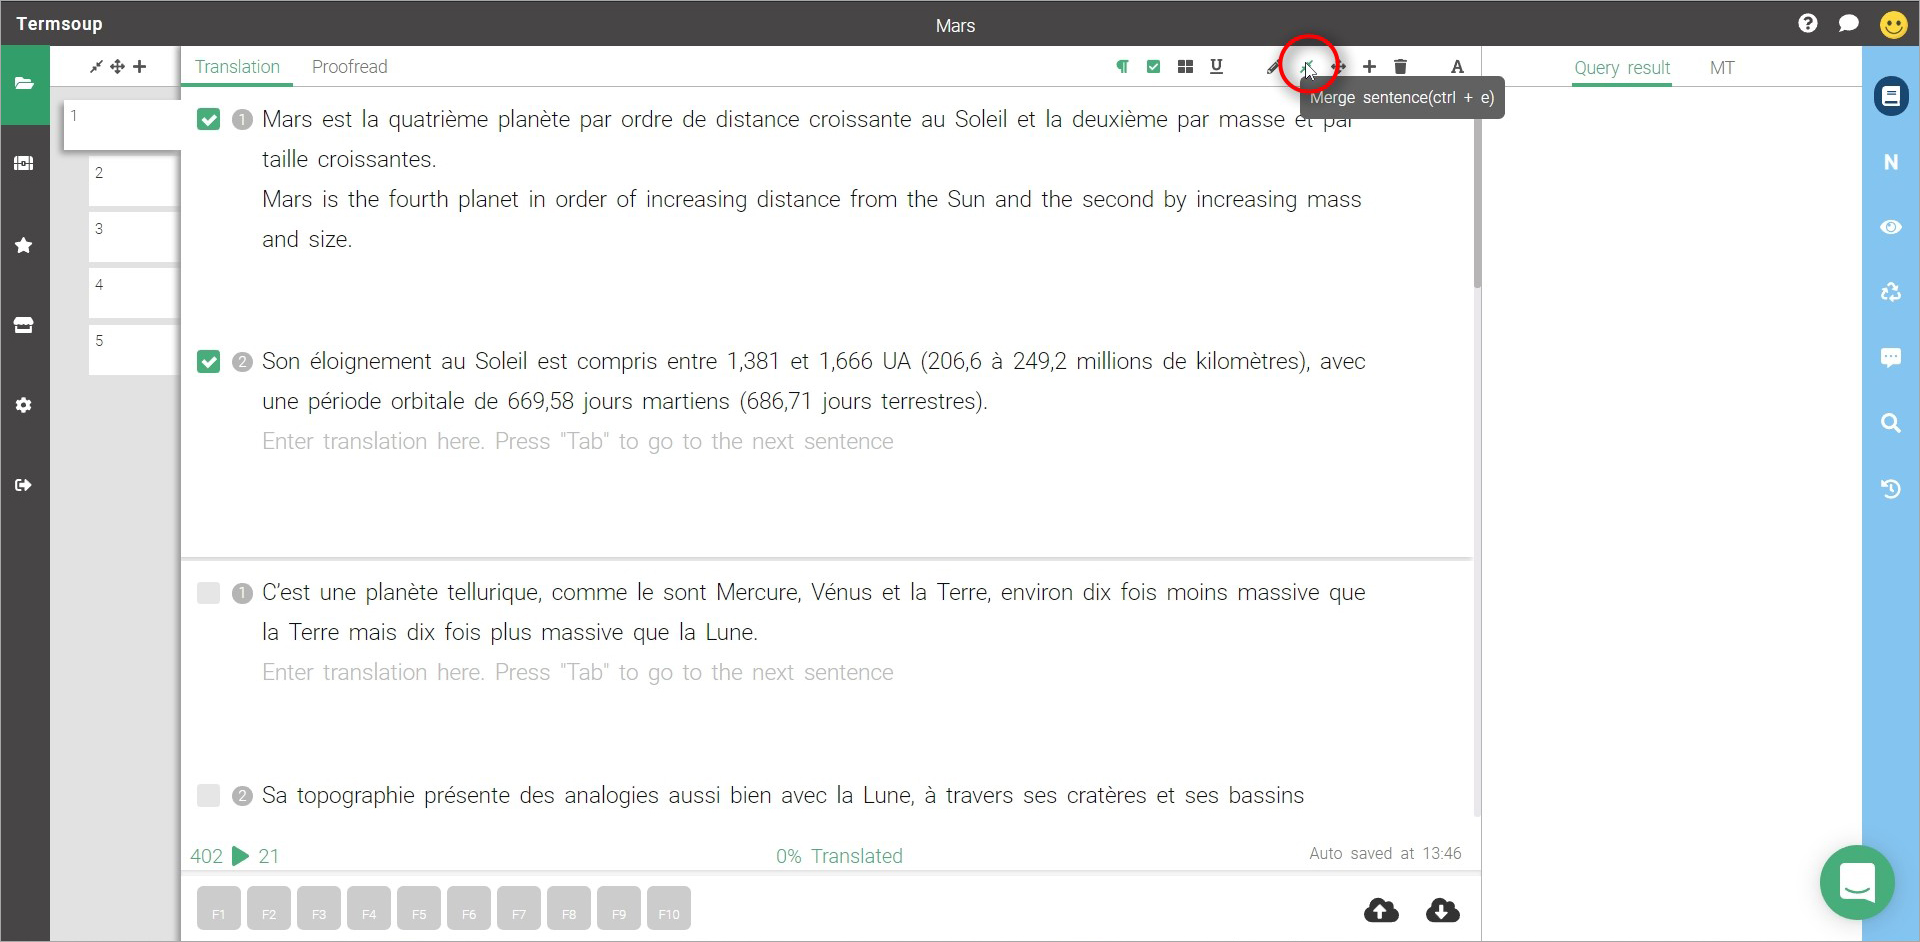1920x942 pixels.
Task: Select page thumbnail 4
Action: coord(134,293)
